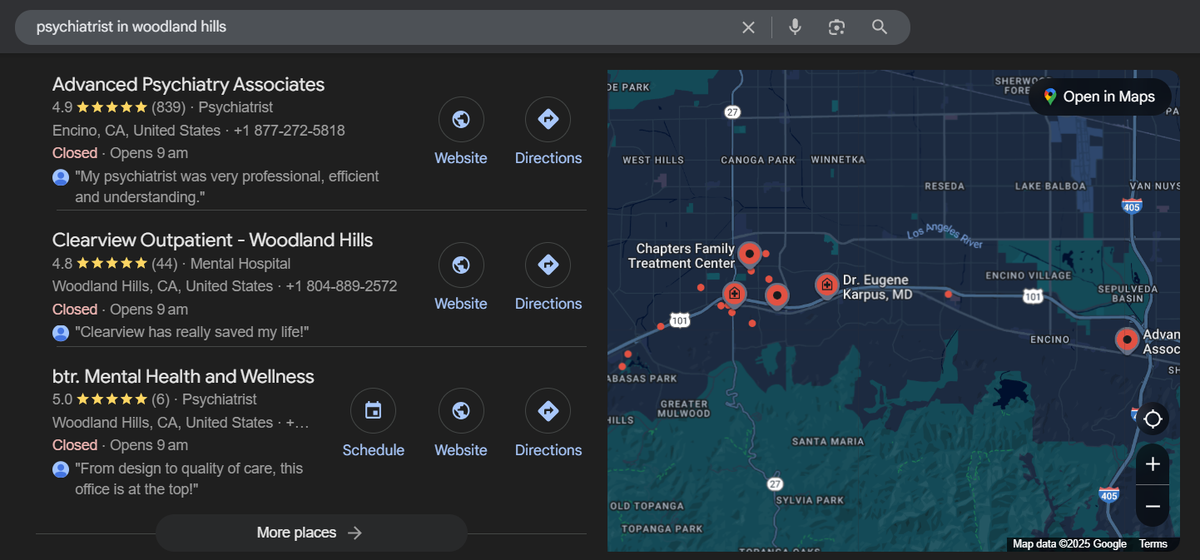Select Dr. Eugene Karpus, MD map marker
The image size is (1200, 560).
pos(827,285)
